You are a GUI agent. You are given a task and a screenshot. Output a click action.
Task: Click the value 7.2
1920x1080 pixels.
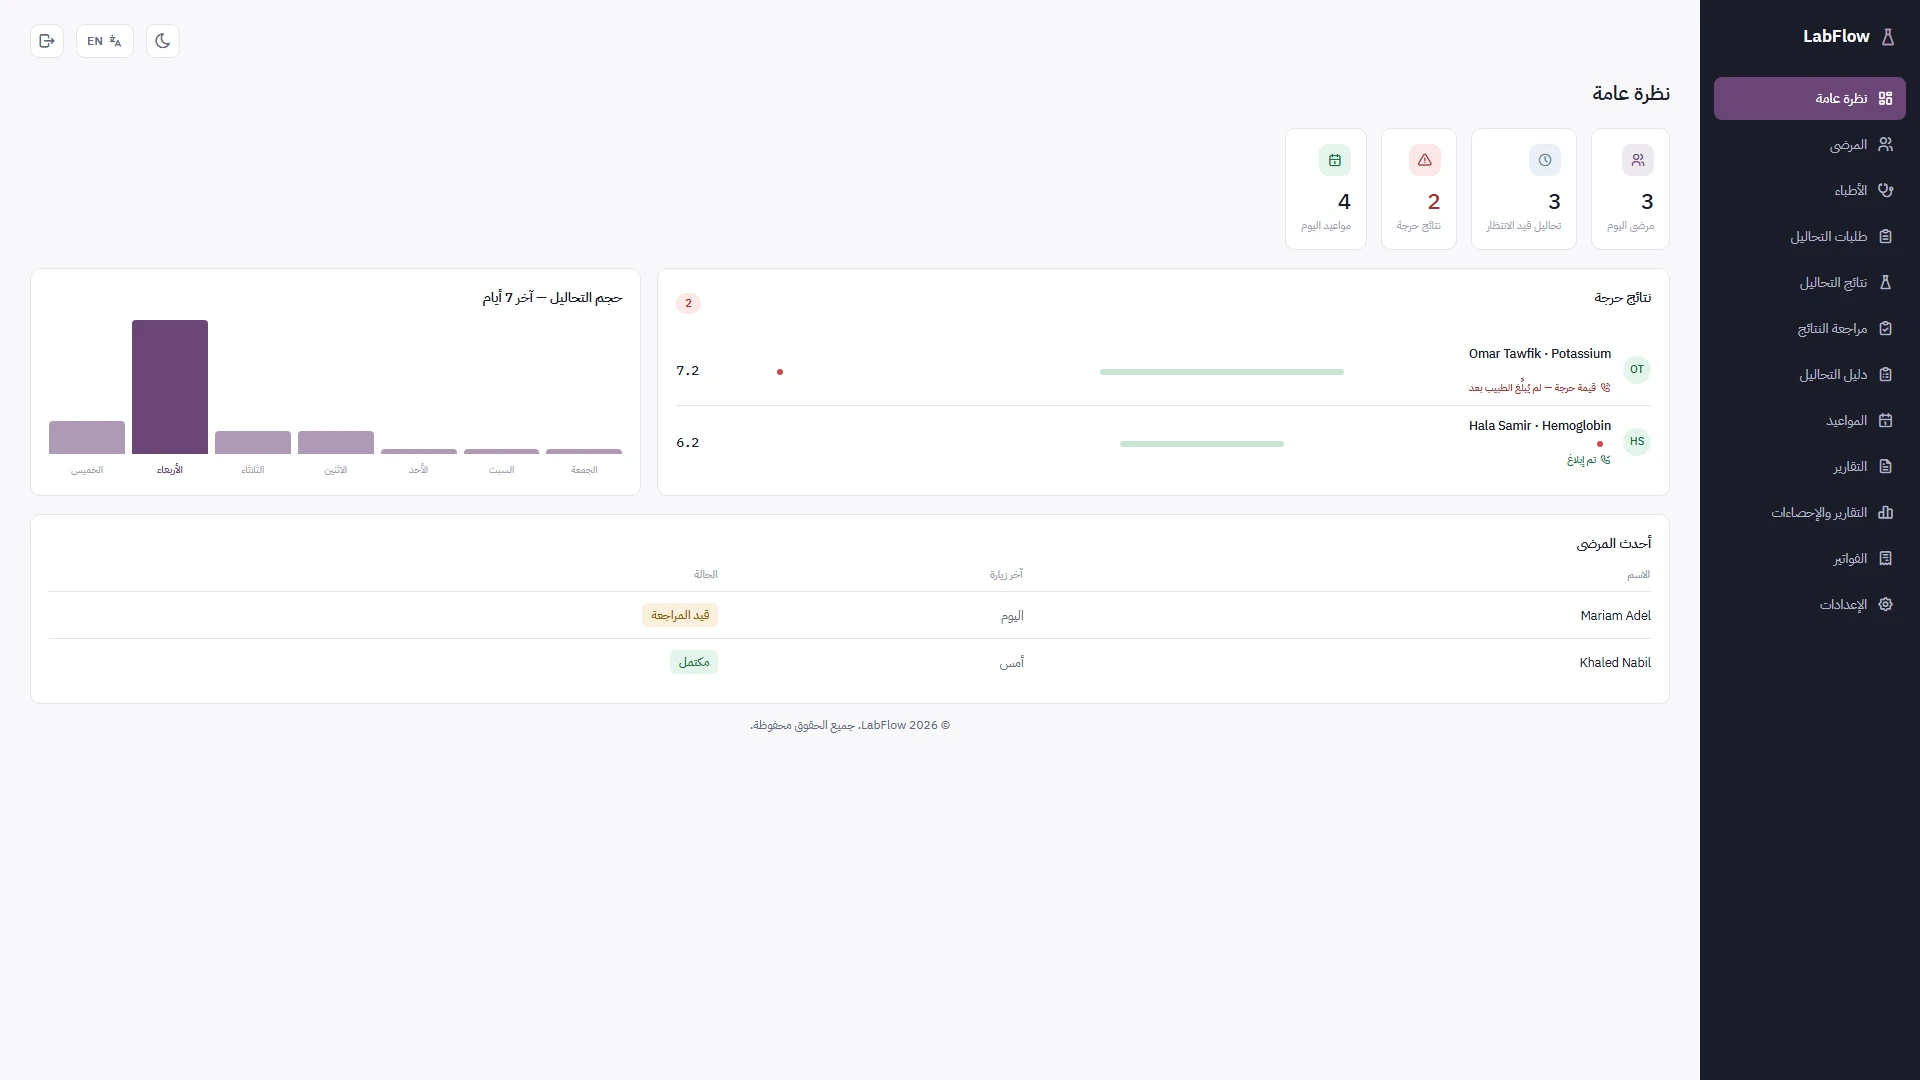tap(688, 371)
